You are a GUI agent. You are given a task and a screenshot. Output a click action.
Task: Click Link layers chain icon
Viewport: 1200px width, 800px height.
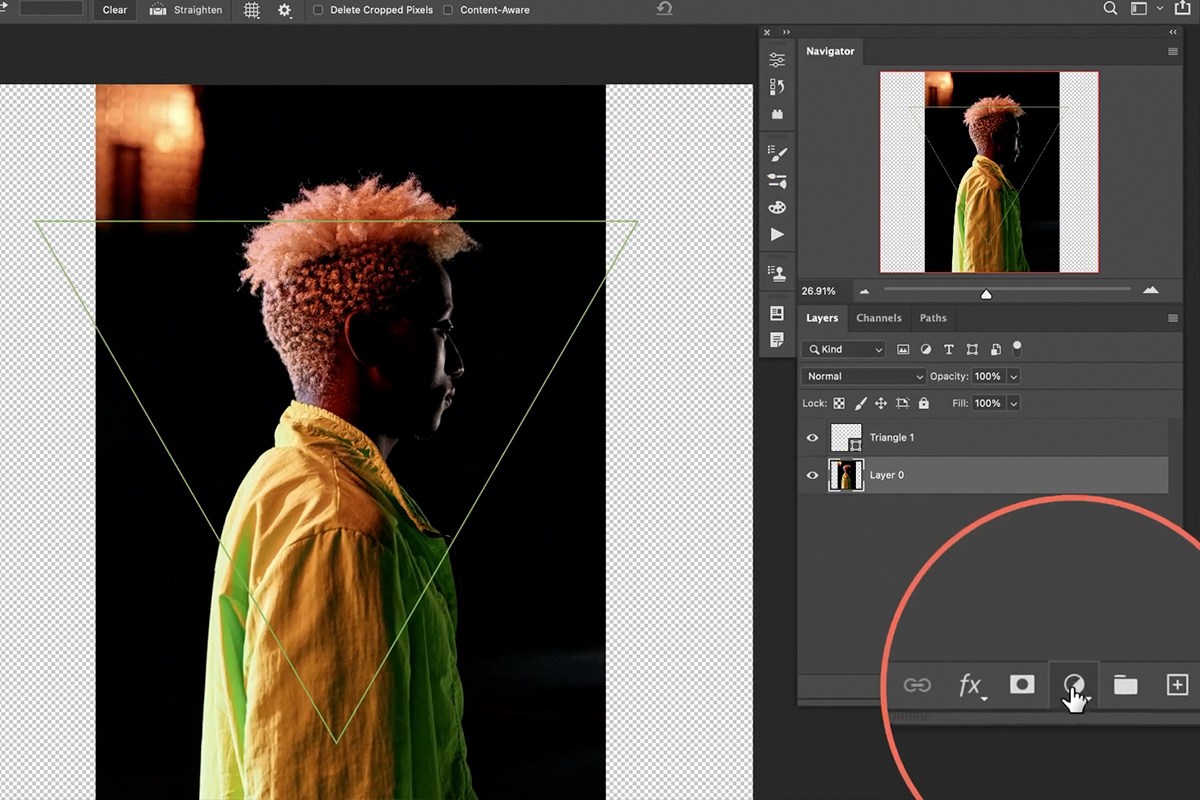(917, 685)
